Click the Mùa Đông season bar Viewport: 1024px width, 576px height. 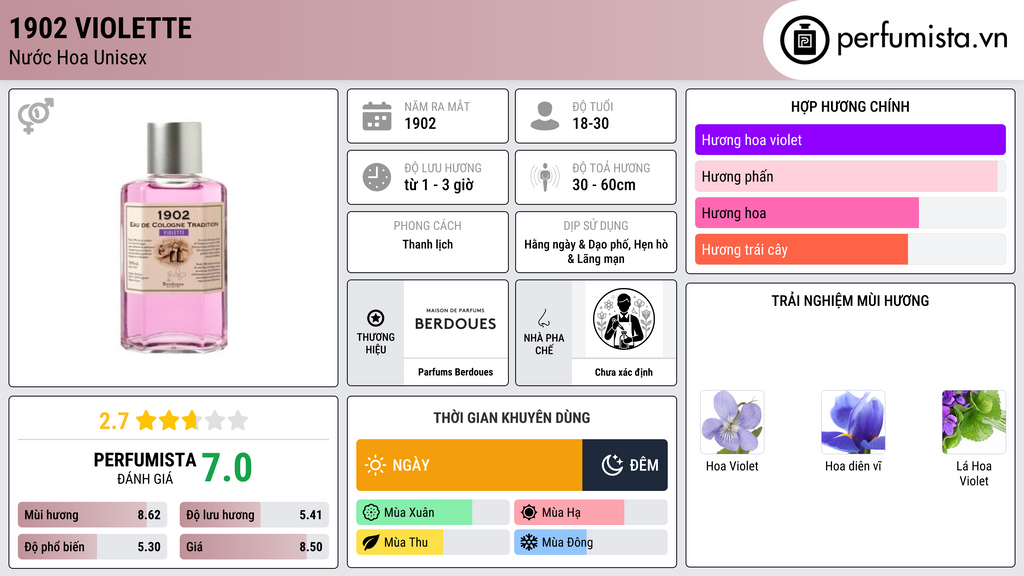pyautogui.click(x=591, y=543)
